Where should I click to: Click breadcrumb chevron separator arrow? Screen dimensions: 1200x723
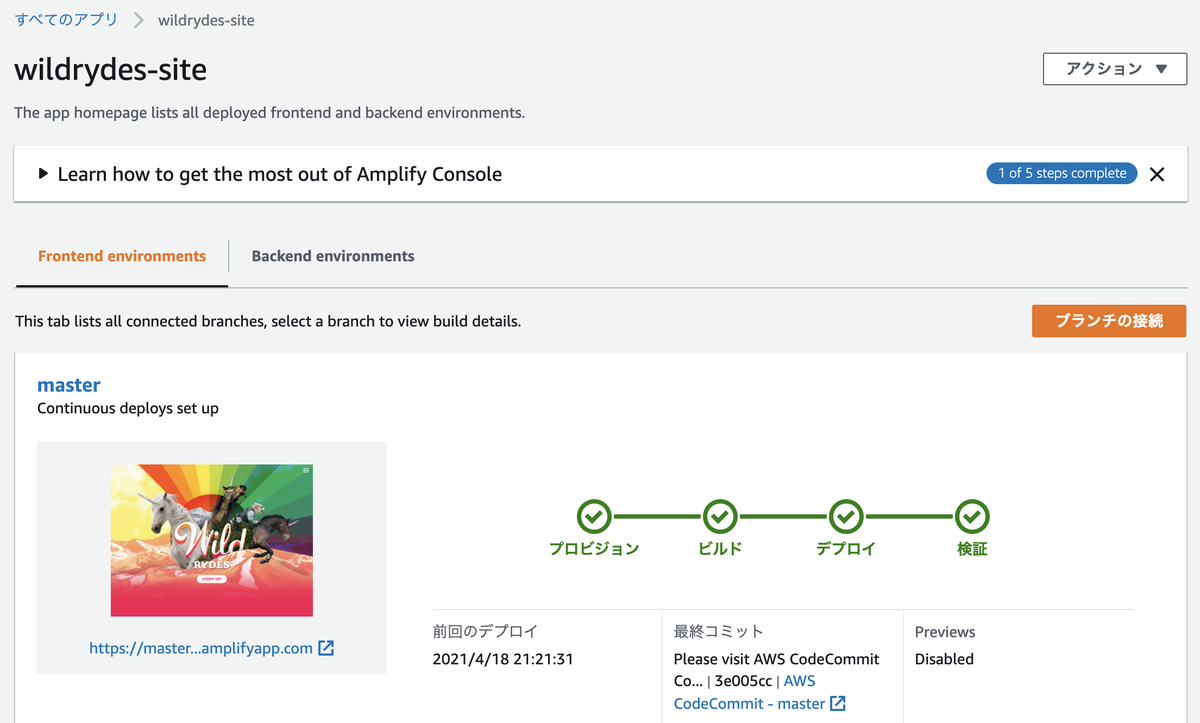[138, 20]
